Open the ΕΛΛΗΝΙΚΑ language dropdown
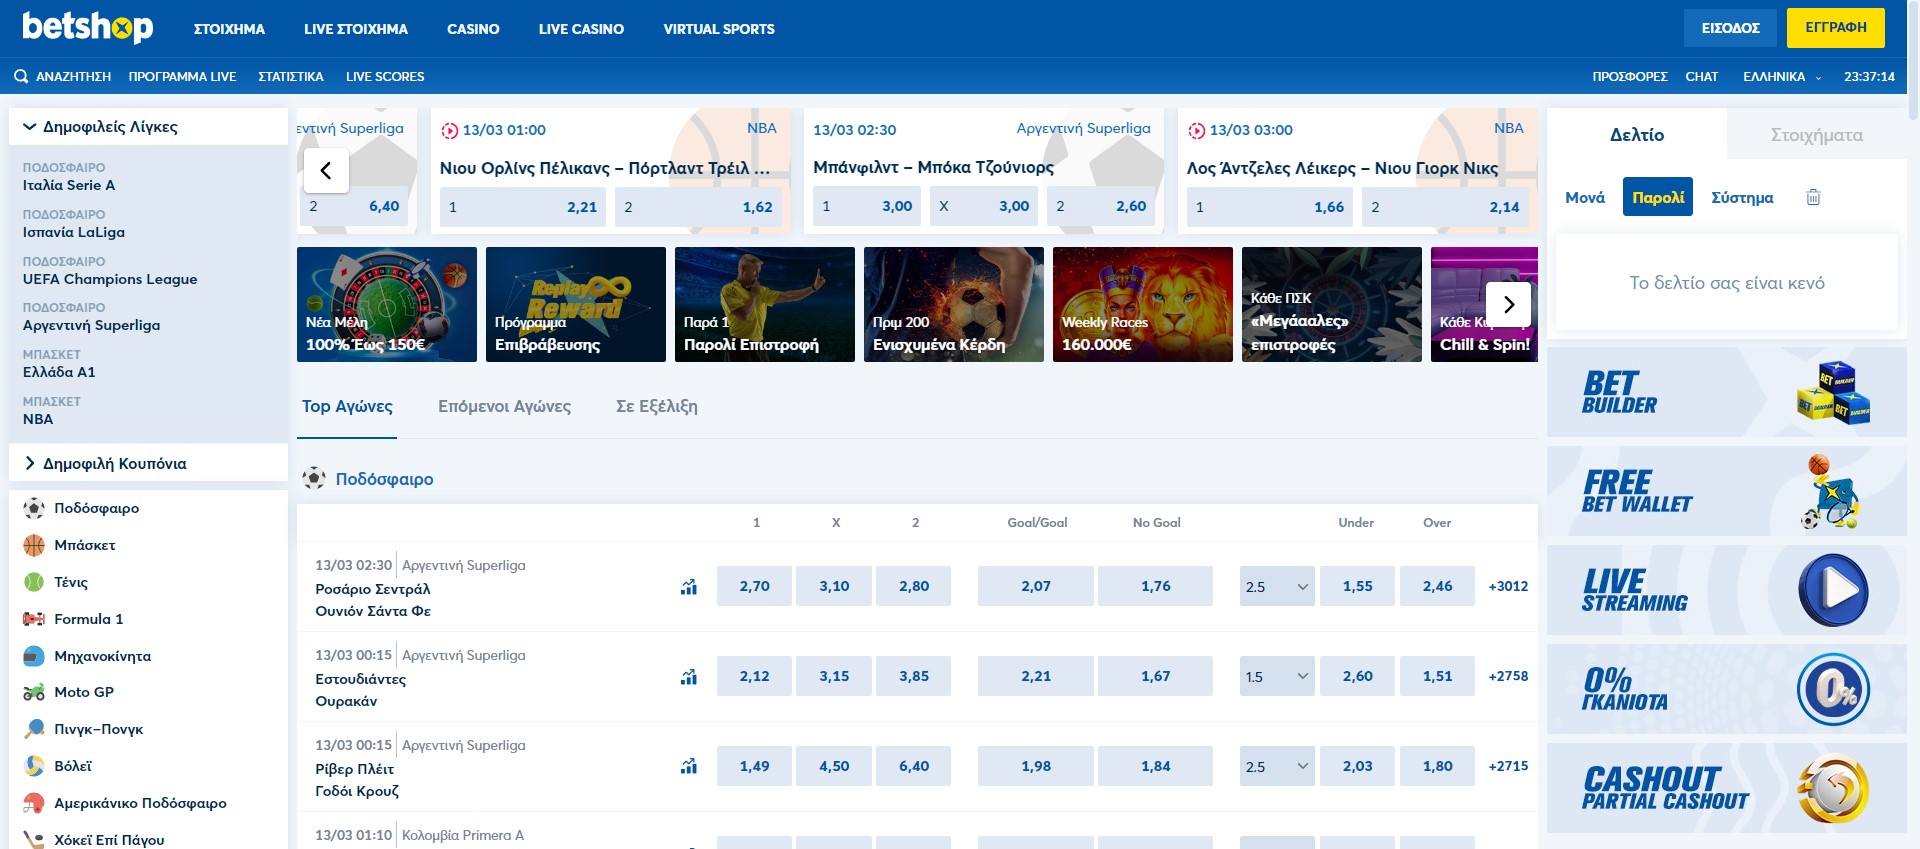Screen dimensions: 1920x849 [1782, 76]
